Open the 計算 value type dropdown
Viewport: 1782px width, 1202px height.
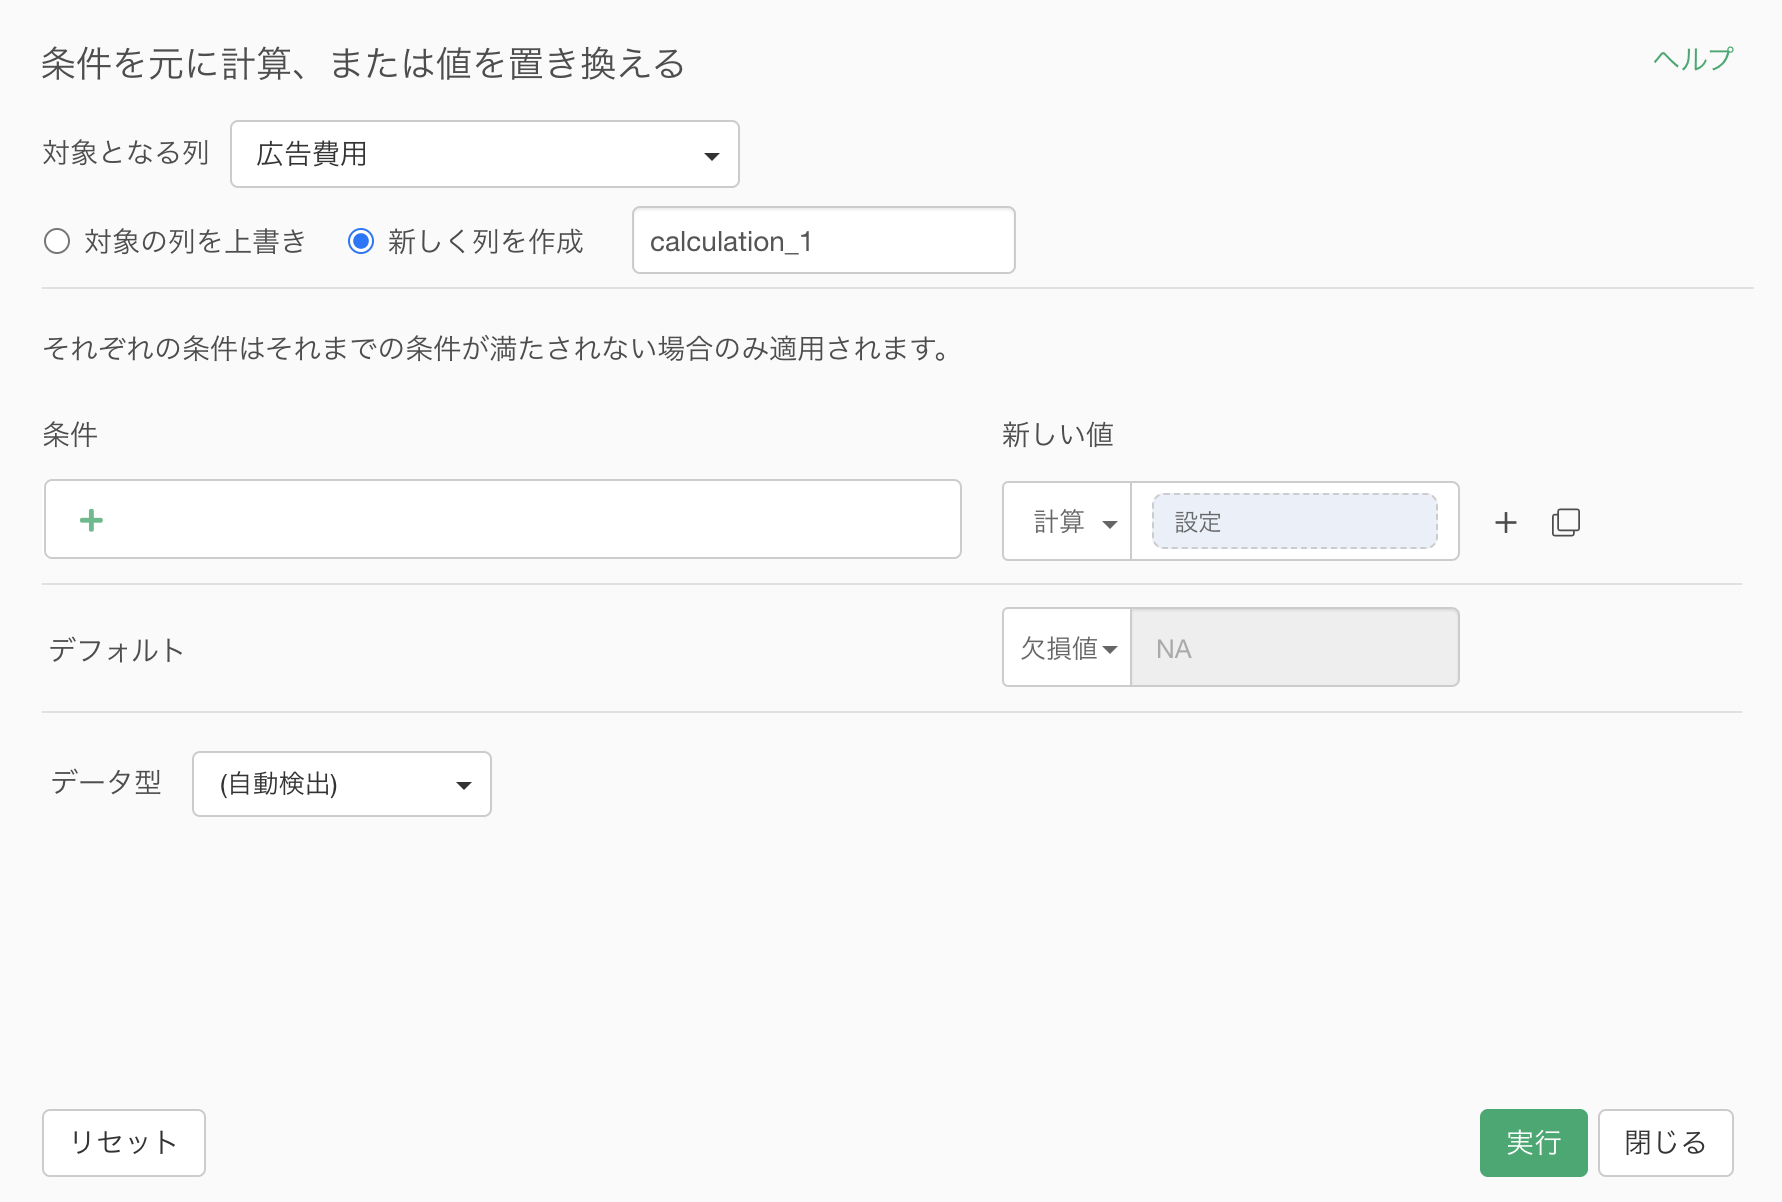[x=1067, y=521]
